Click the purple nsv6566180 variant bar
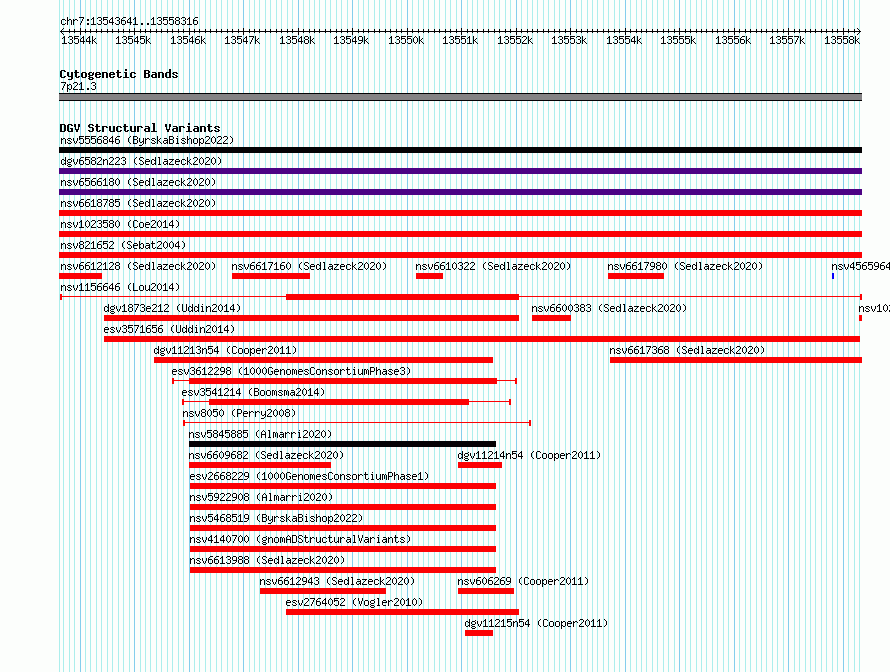Screen dimensions: 890x672 tap(460, 192)
